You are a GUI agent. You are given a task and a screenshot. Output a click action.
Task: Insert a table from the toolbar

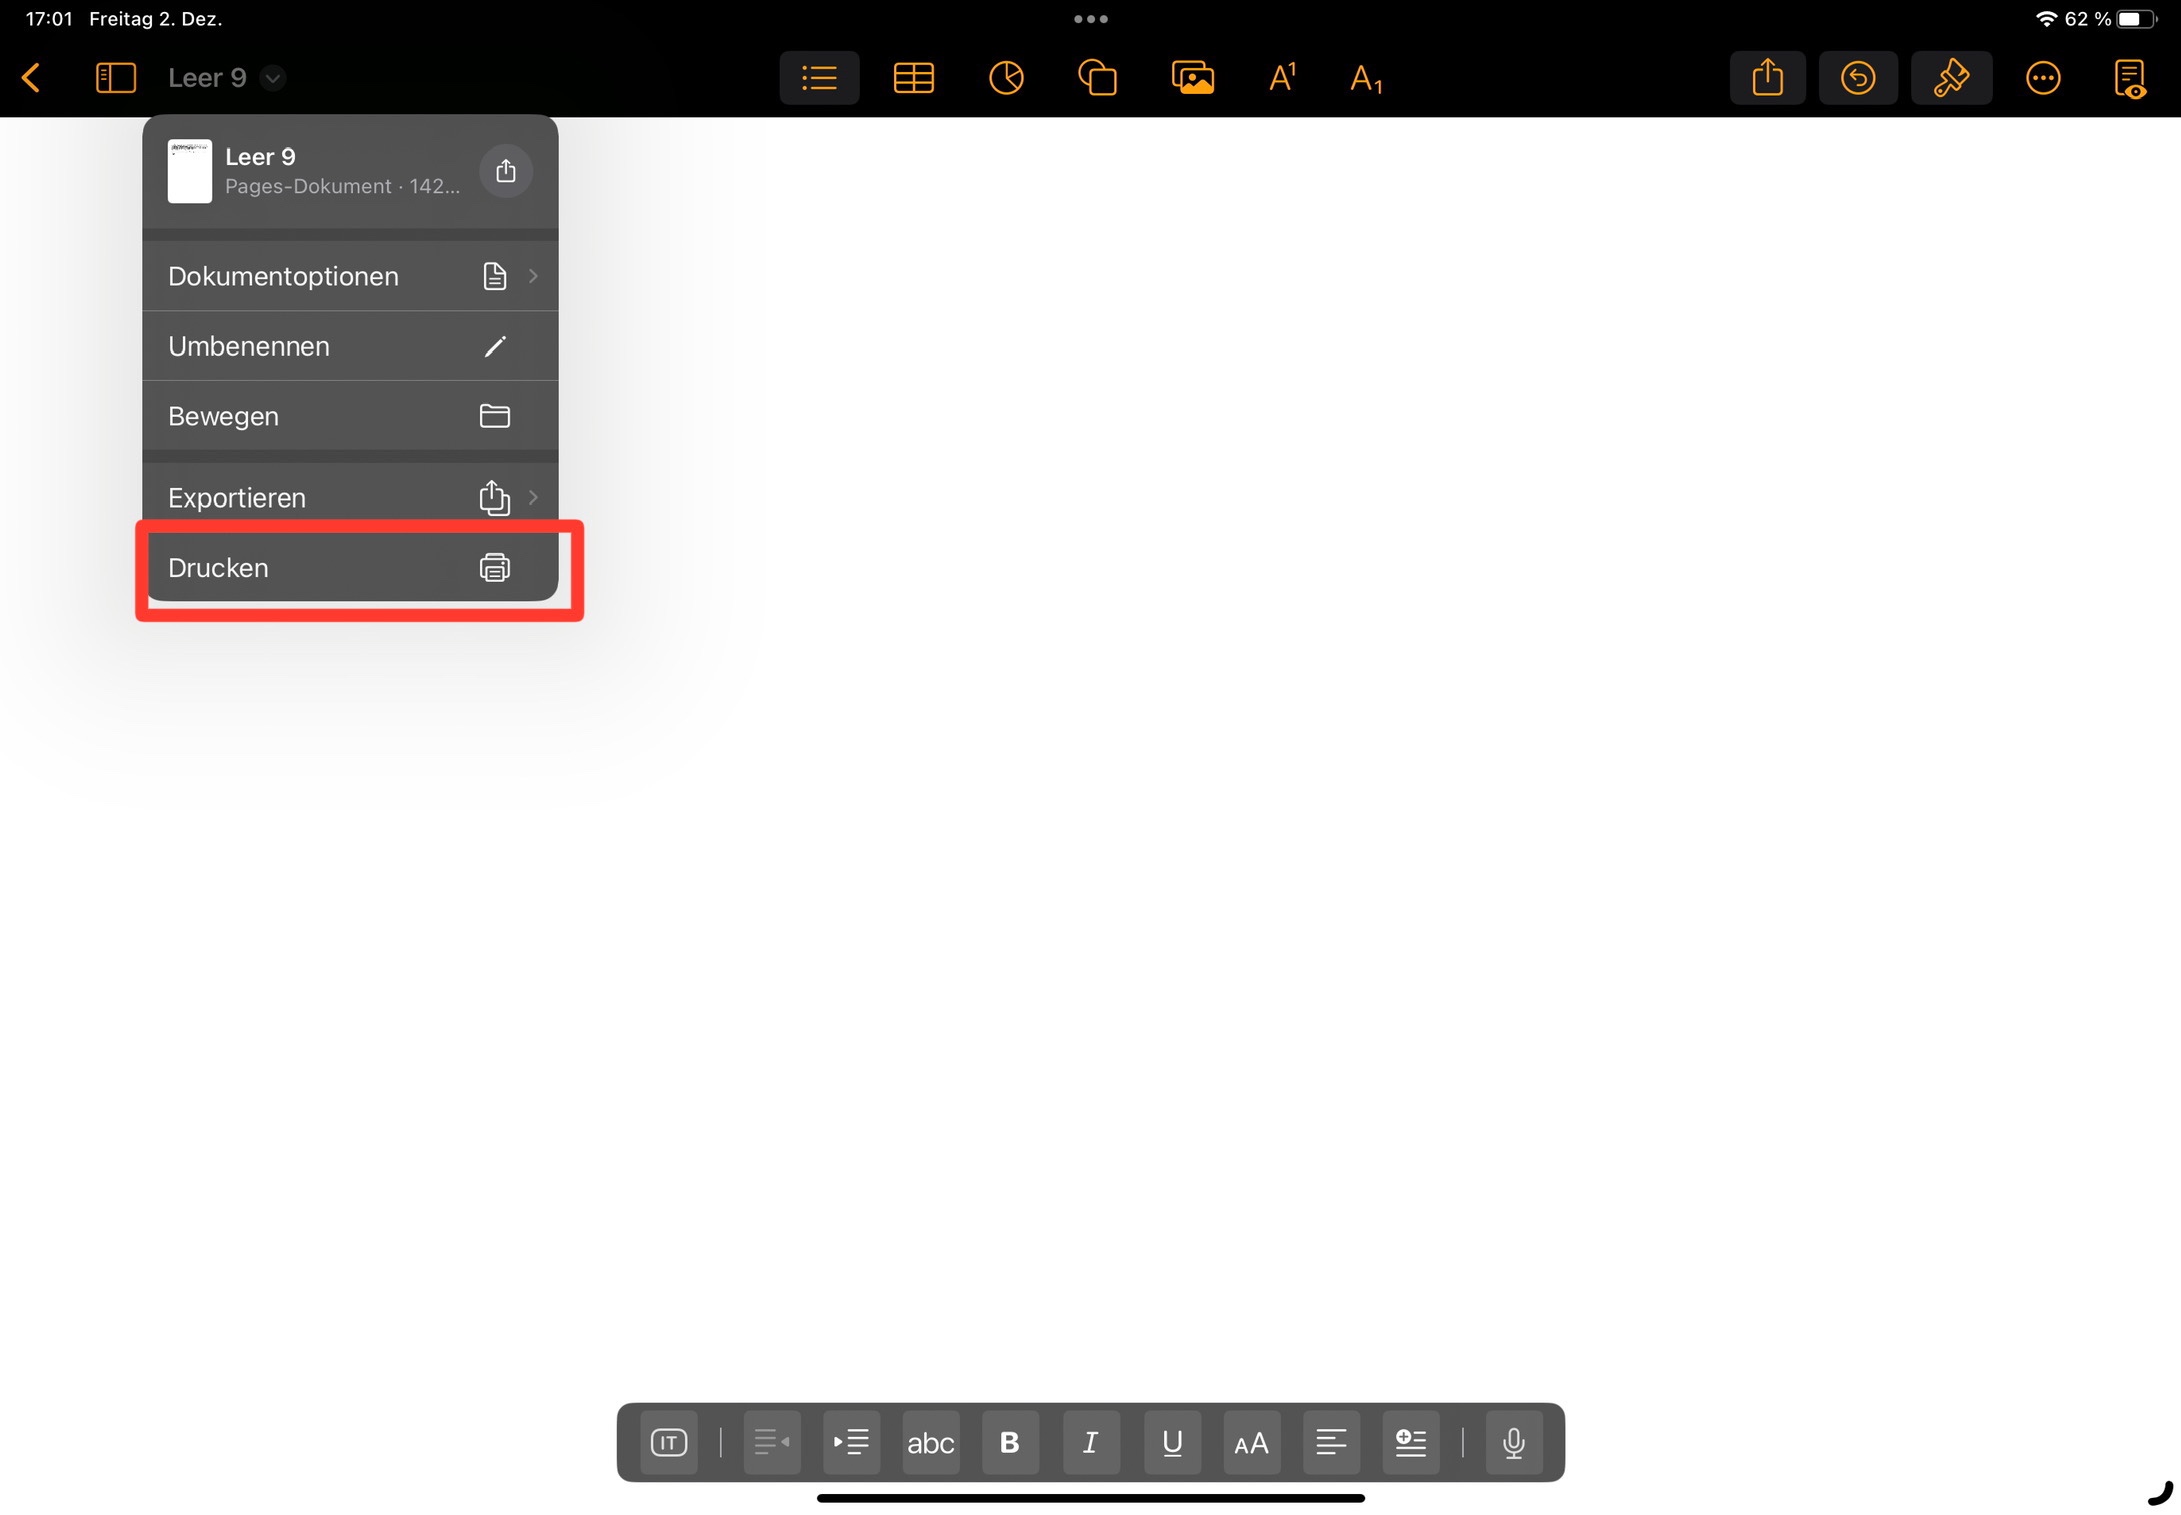pyautogui.click(x=913, y=78)
